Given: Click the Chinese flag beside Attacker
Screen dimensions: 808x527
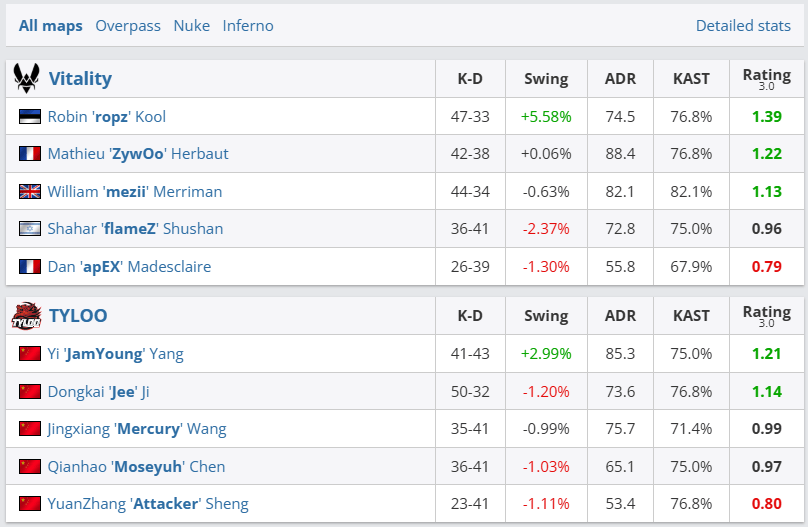Looking at the screenshot, I should pos(30,504).
